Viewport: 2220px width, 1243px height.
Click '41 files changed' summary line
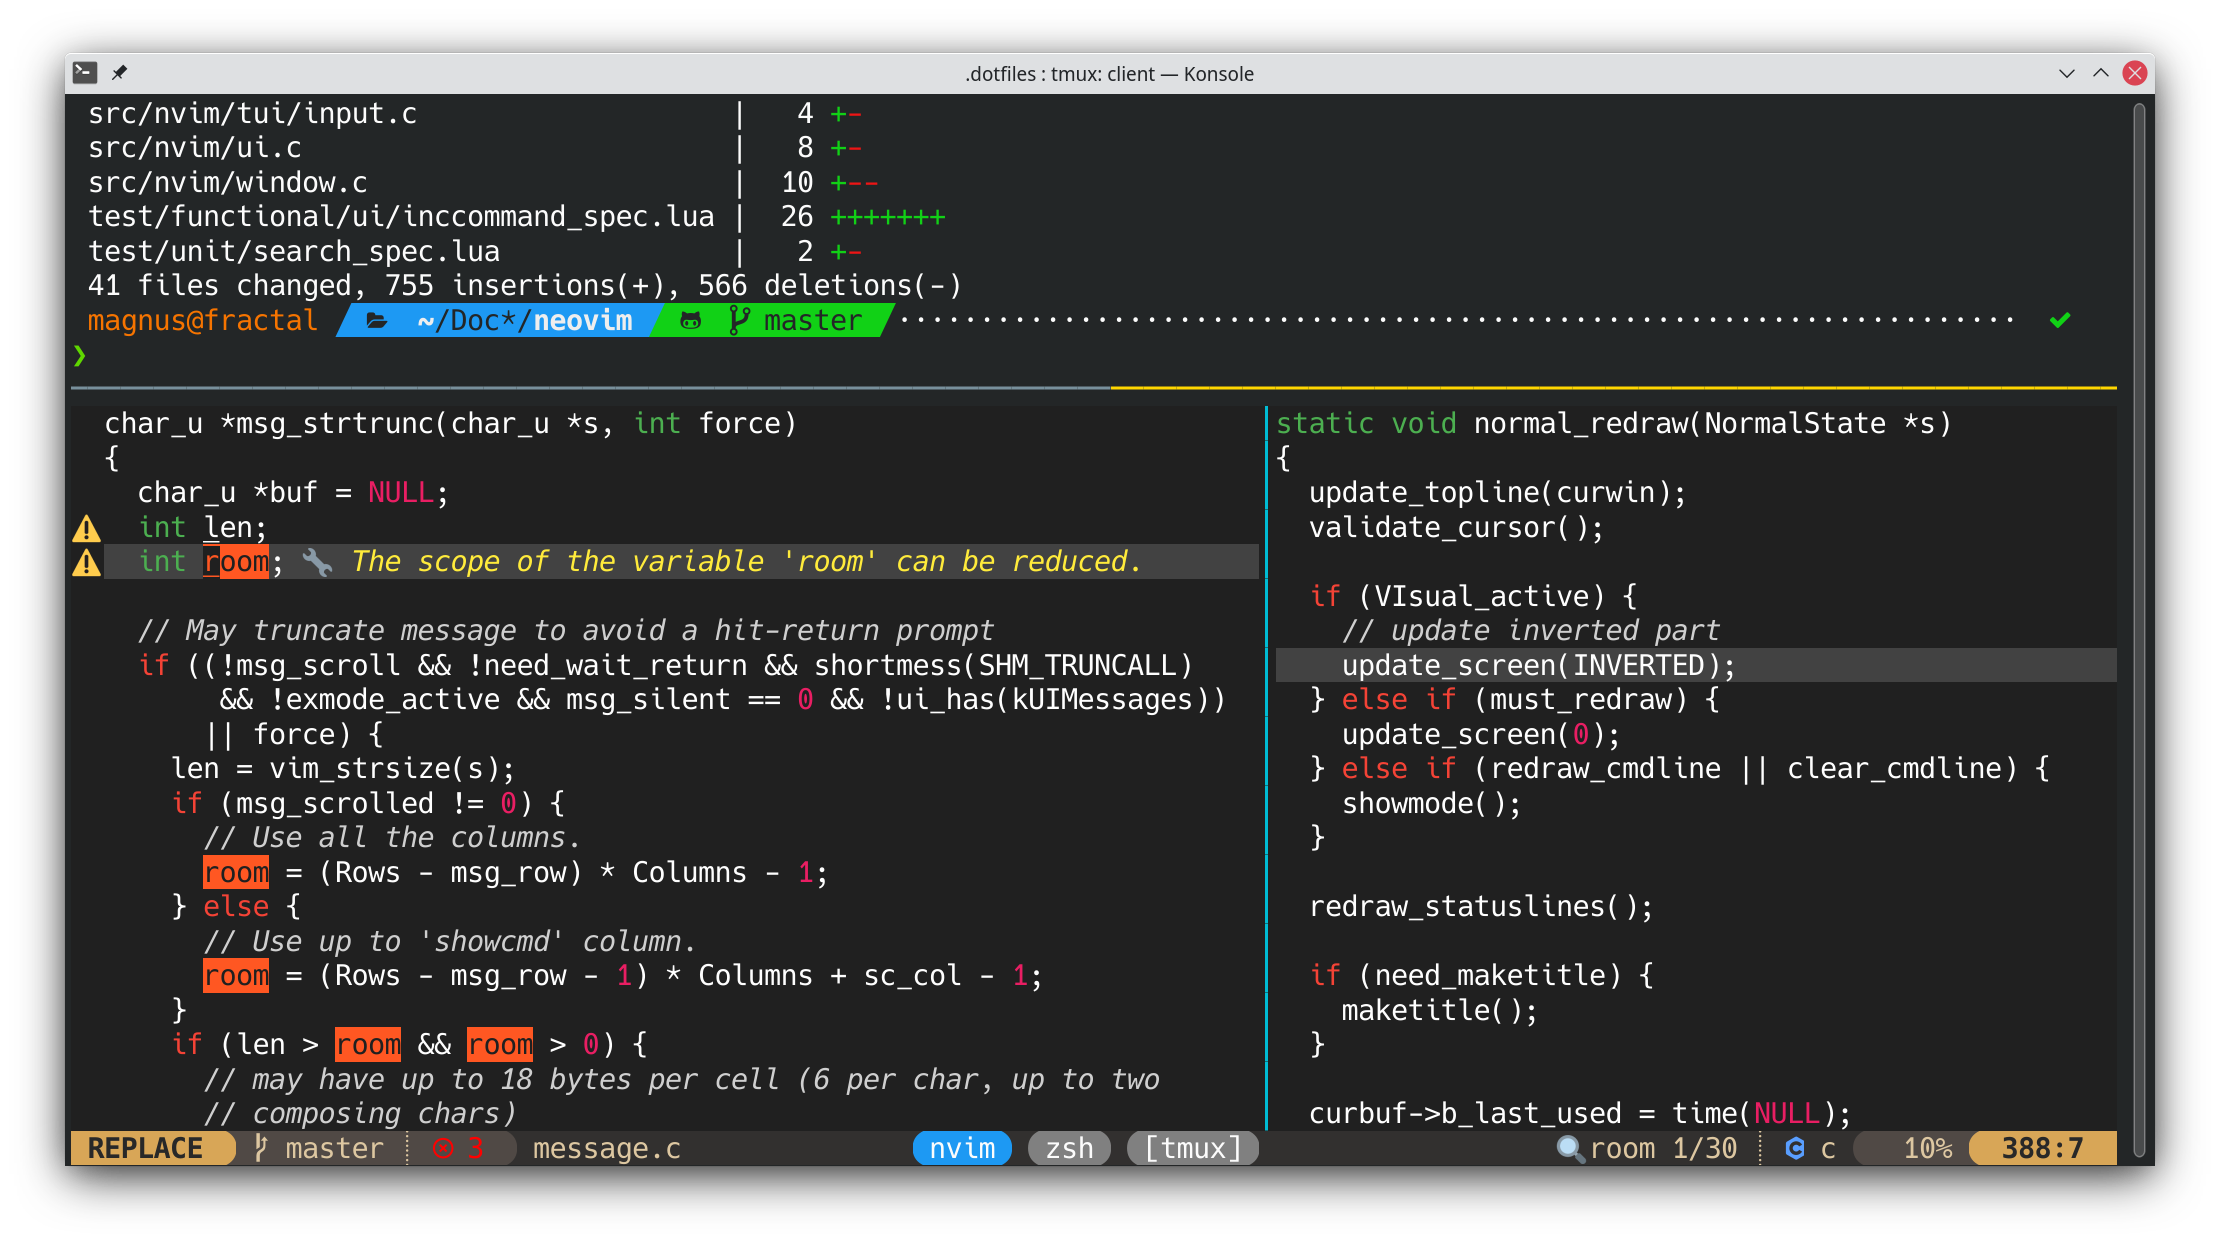[525, 286]
